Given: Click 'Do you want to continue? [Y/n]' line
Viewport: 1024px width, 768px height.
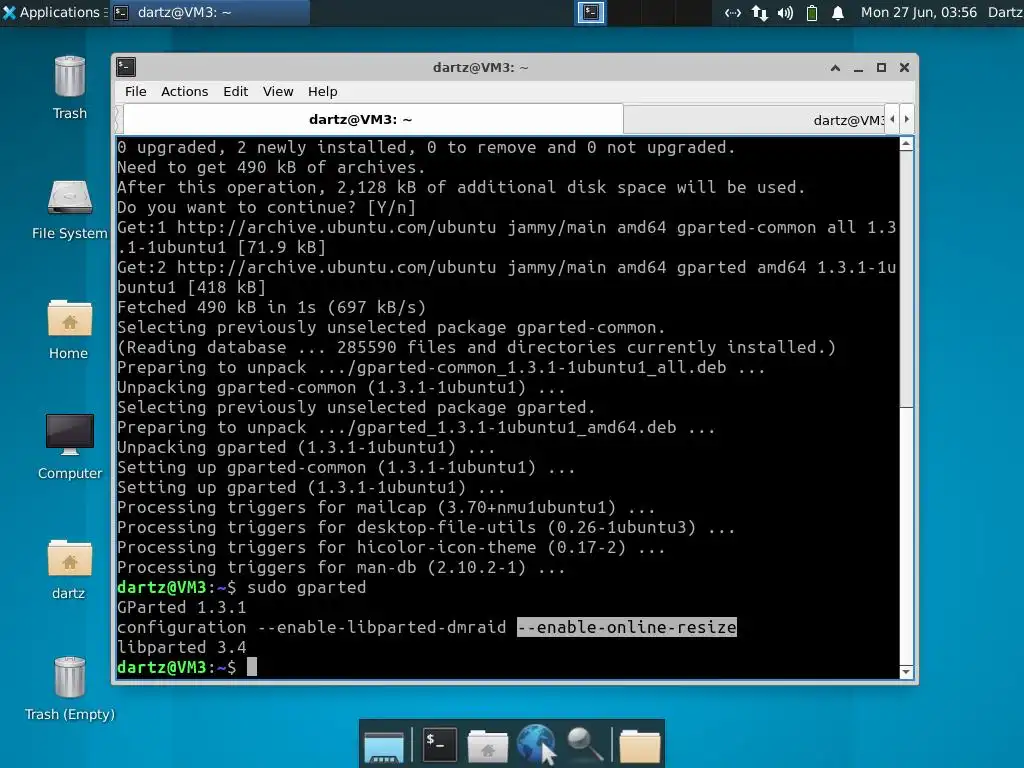Looking at the screenshot, I should 266,208.
